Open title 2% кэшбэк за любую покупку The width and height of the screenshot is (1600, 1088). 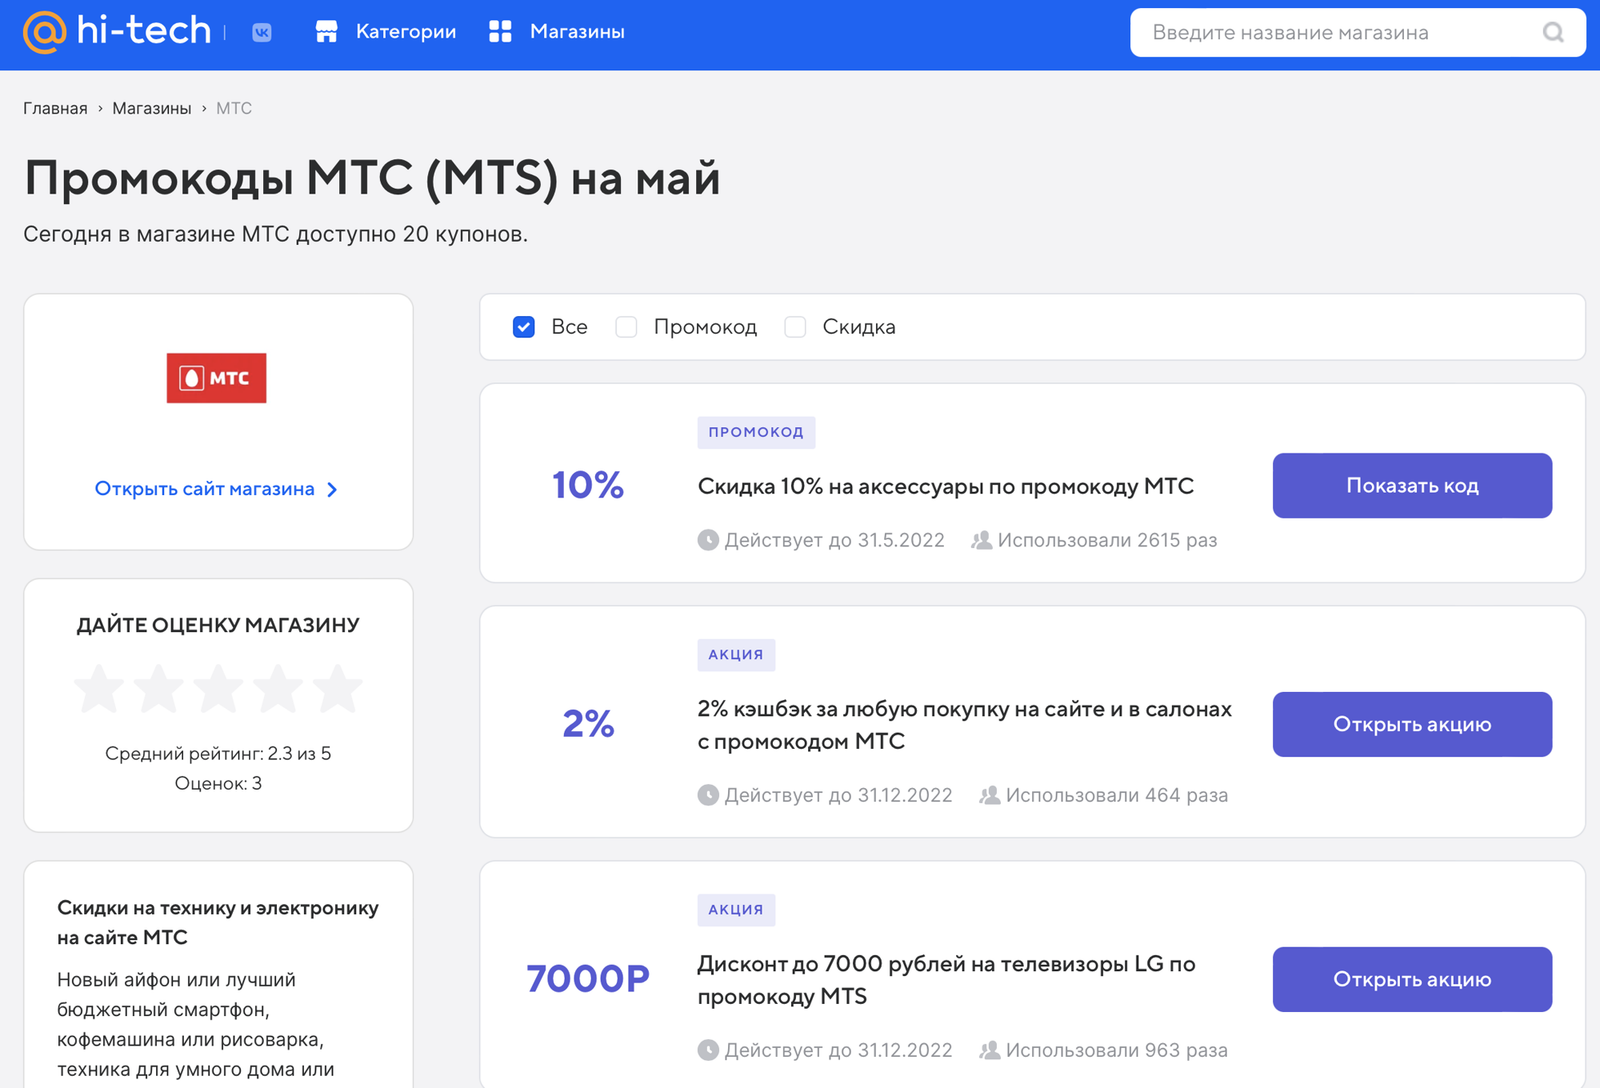click(x=965, y=725)
